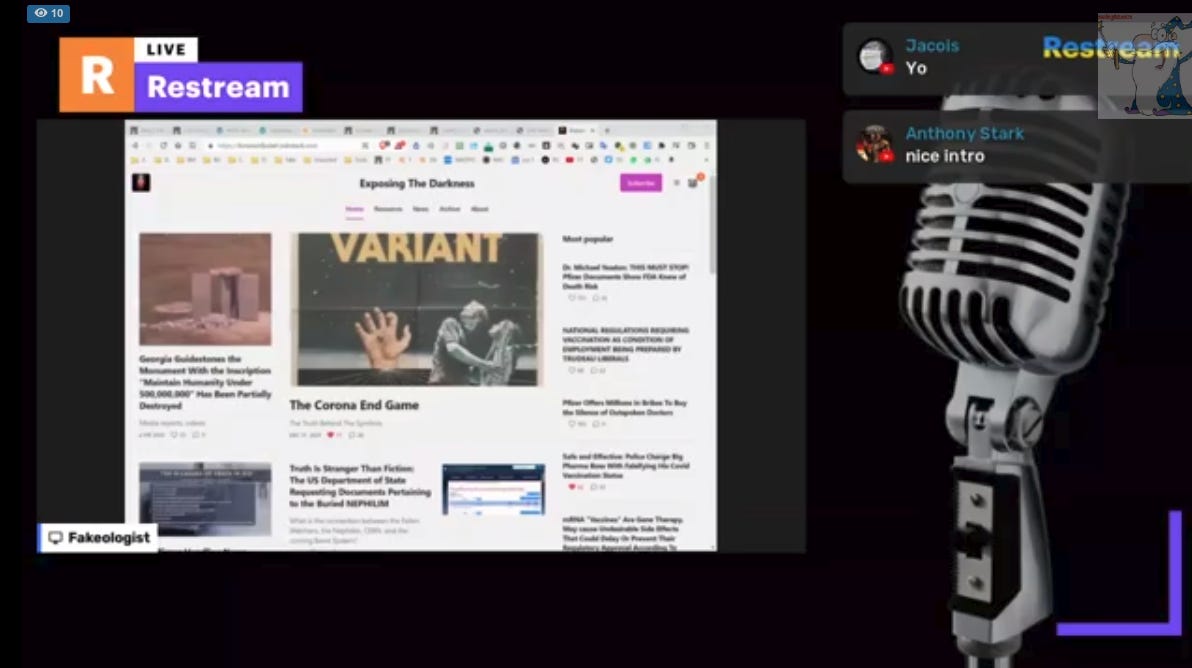The width and height of the screenshot is (1192, 668).
Task: Click the first folder in bookmarks bar
Action: (x=136, y=160)
